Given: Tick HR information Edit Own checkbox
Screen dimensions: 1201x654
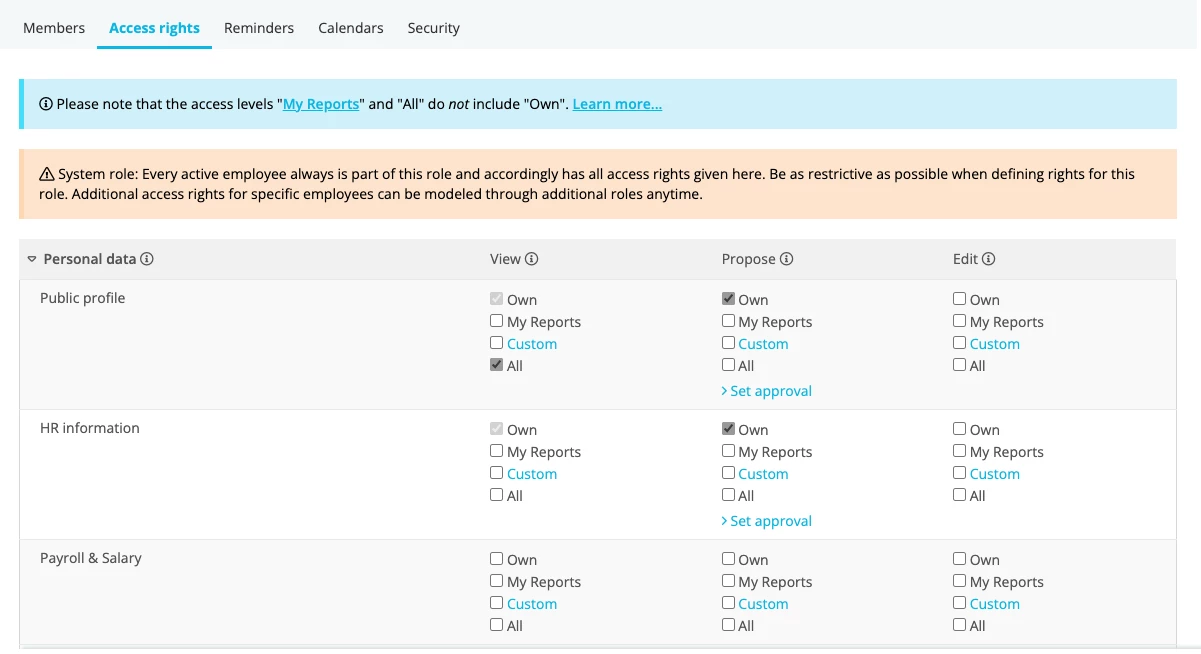Looking at the screenshot, I should [959, 429].
